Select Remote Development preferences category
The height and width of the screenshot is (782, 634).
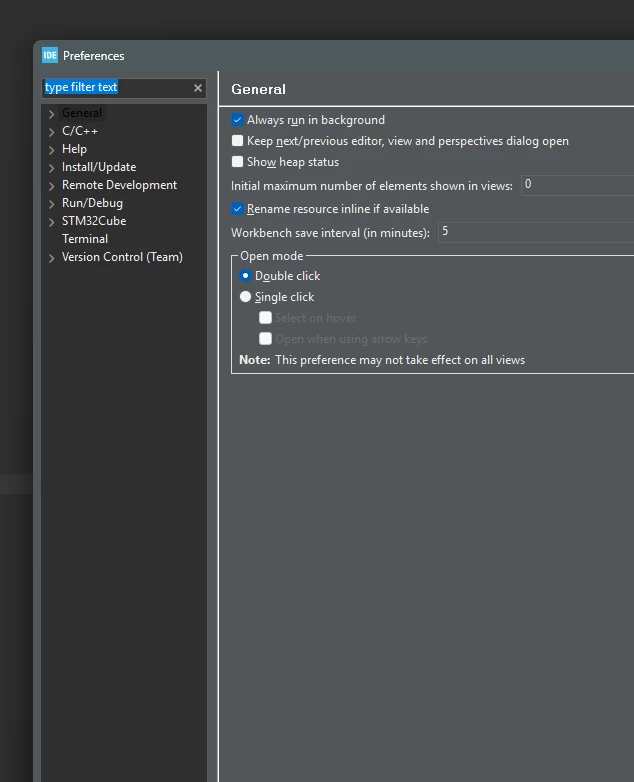tap(119, 185)
